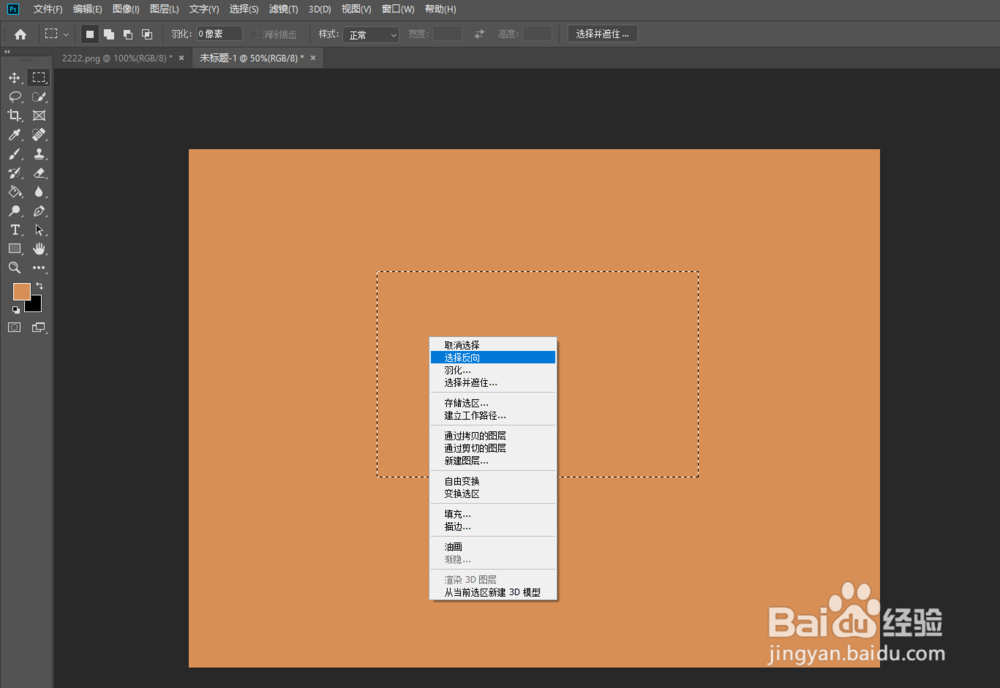Open the 窗口(W) menu
1000x688 pixels.
click(x=398, y=9)
